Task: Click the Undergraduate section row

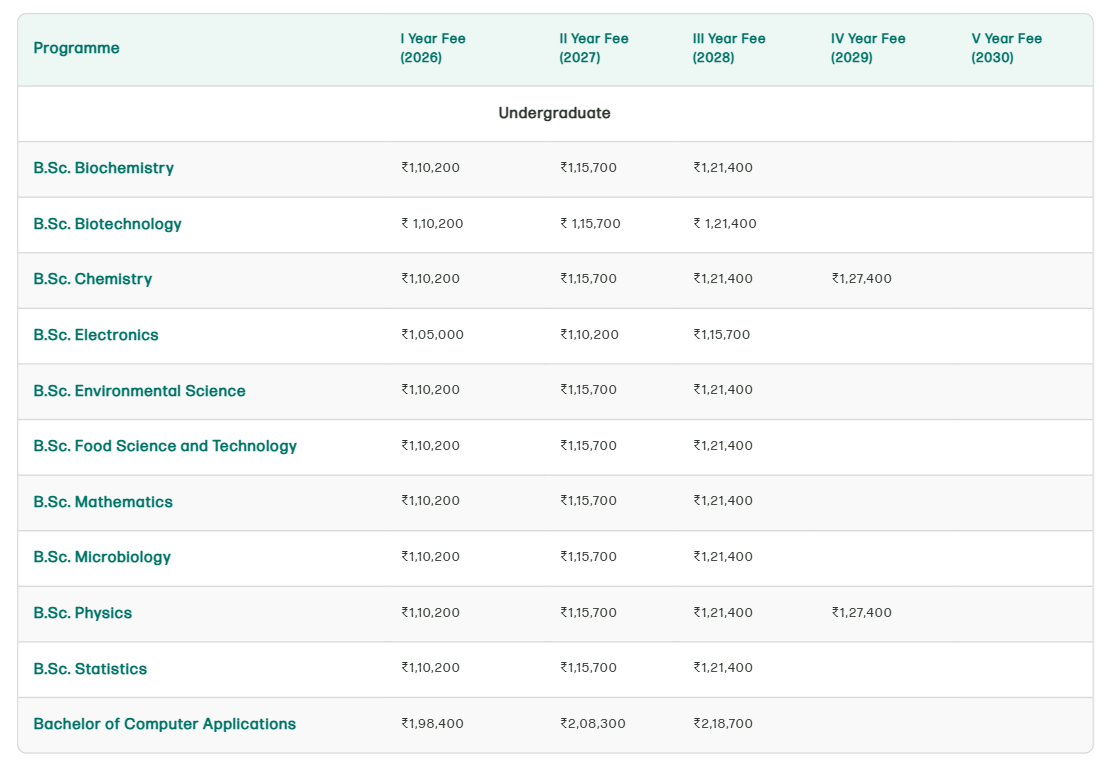Action: click(x=553, y=113)
